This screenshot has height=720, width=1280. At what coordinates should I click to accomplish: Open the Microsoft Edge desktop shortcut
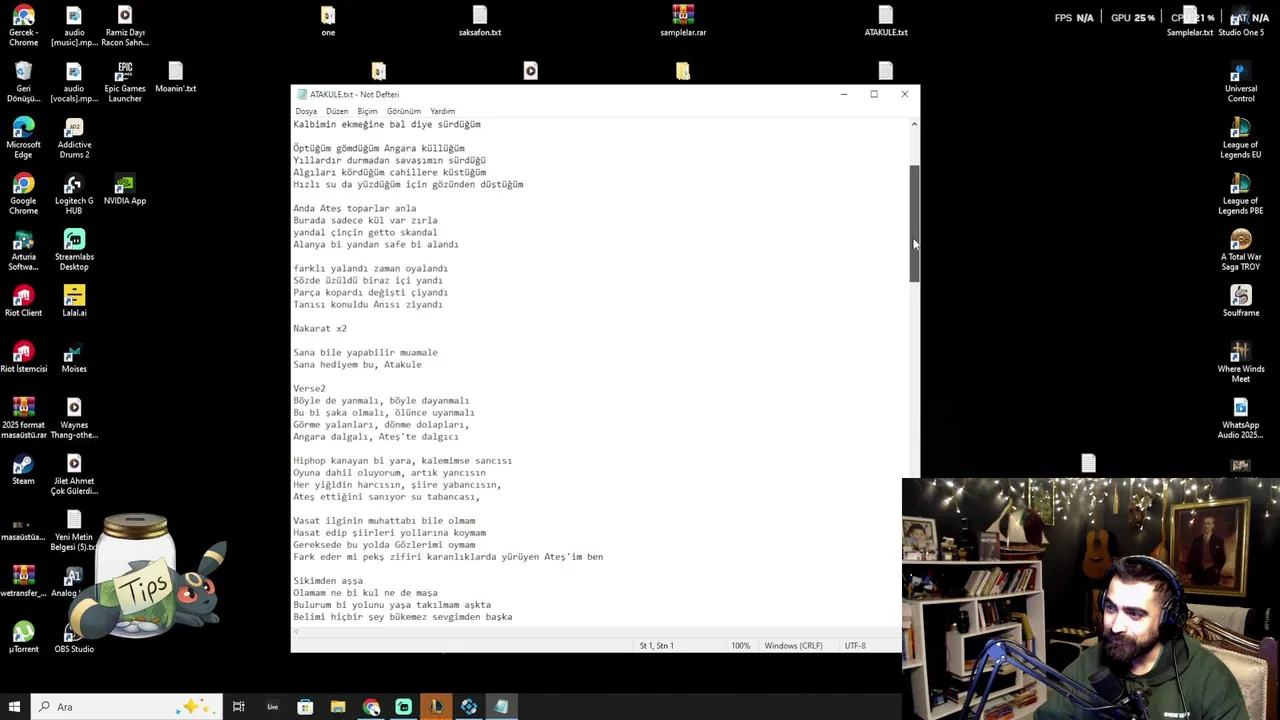coord(23,138)
